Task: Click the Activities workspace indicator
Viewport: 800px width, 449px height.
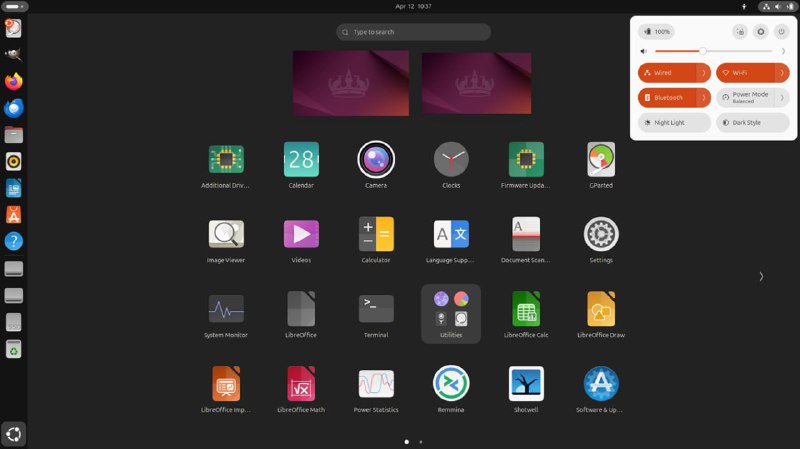Action: 14,7
